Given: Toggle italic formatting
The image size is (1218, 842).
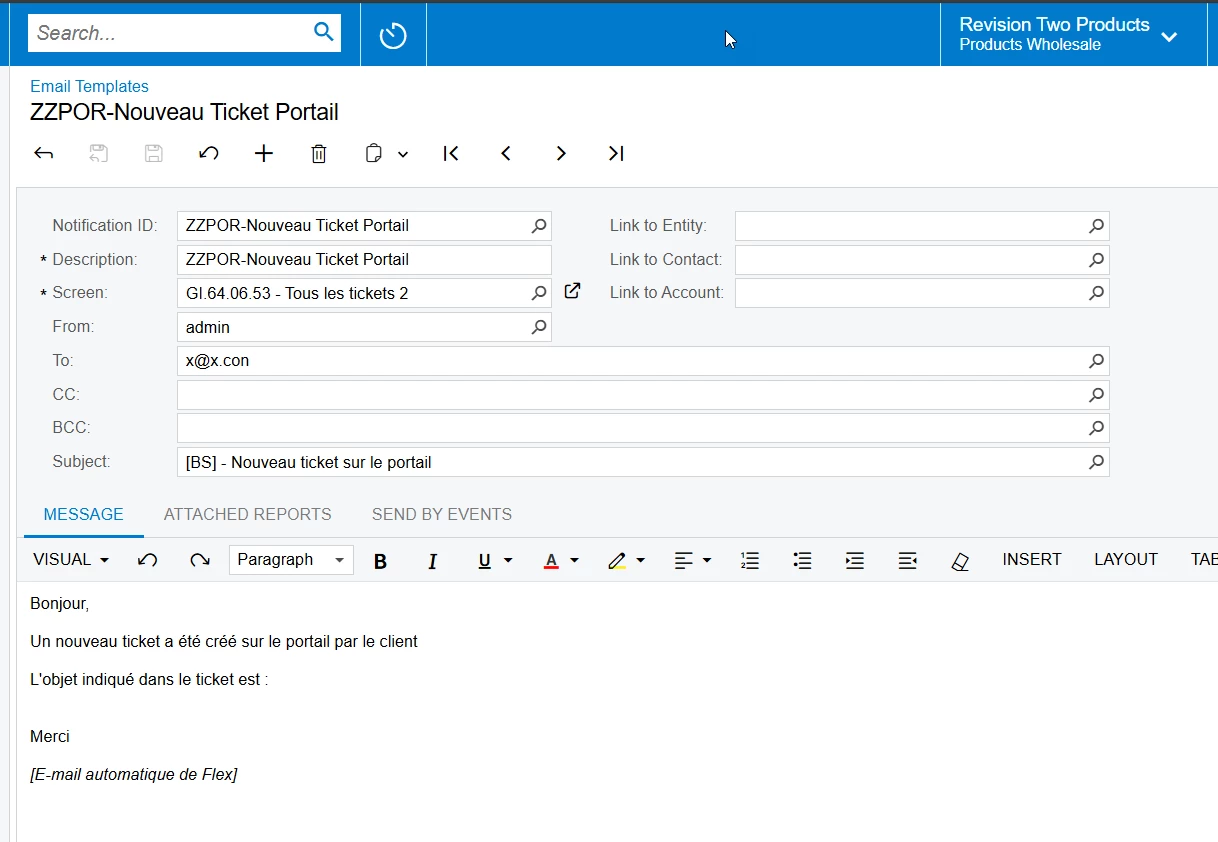Looking at the screenshot, I should tap(432, 561).
